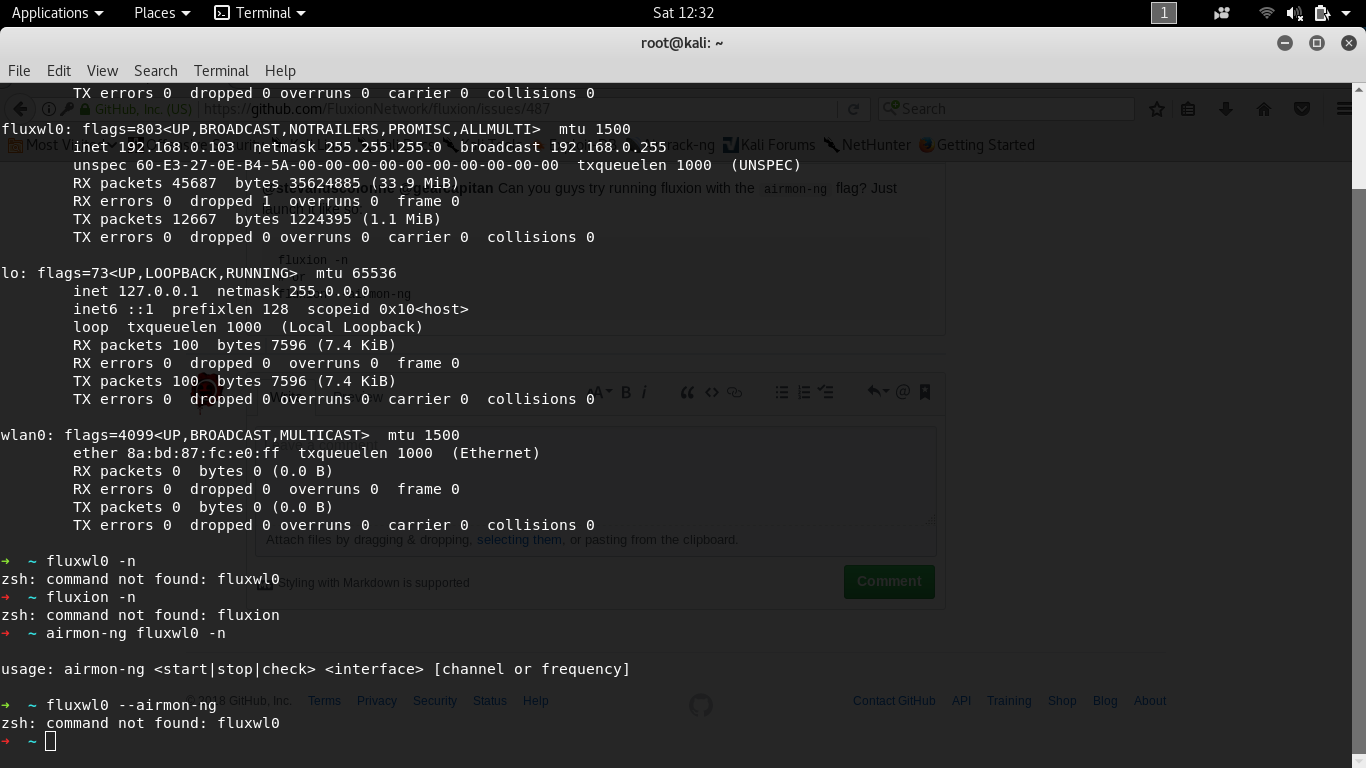
Task: Click the Firefox Search box behind the terminal
Action: point(1006,109)
